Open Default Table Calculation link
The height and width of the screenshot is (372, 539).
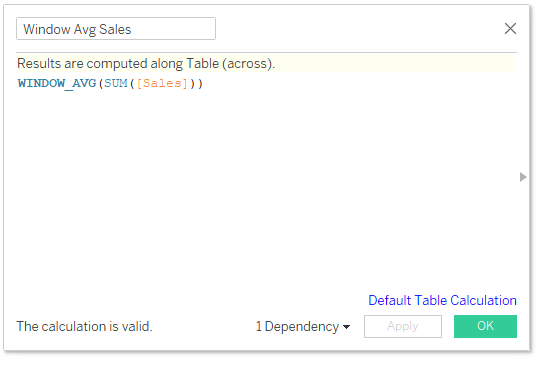click(442, 300)
